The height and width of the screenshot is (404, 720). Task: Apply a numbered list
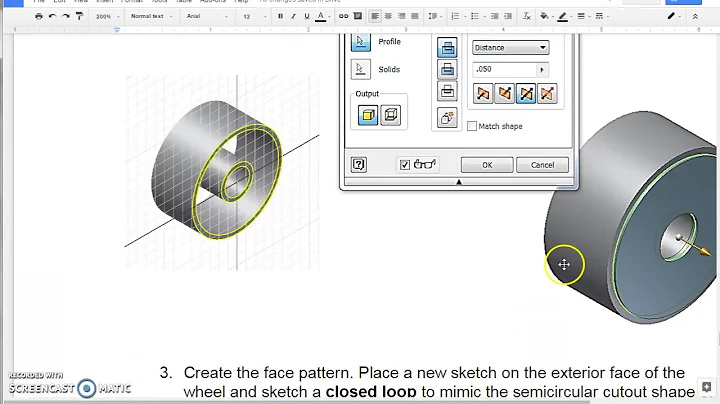coord(455,16)
